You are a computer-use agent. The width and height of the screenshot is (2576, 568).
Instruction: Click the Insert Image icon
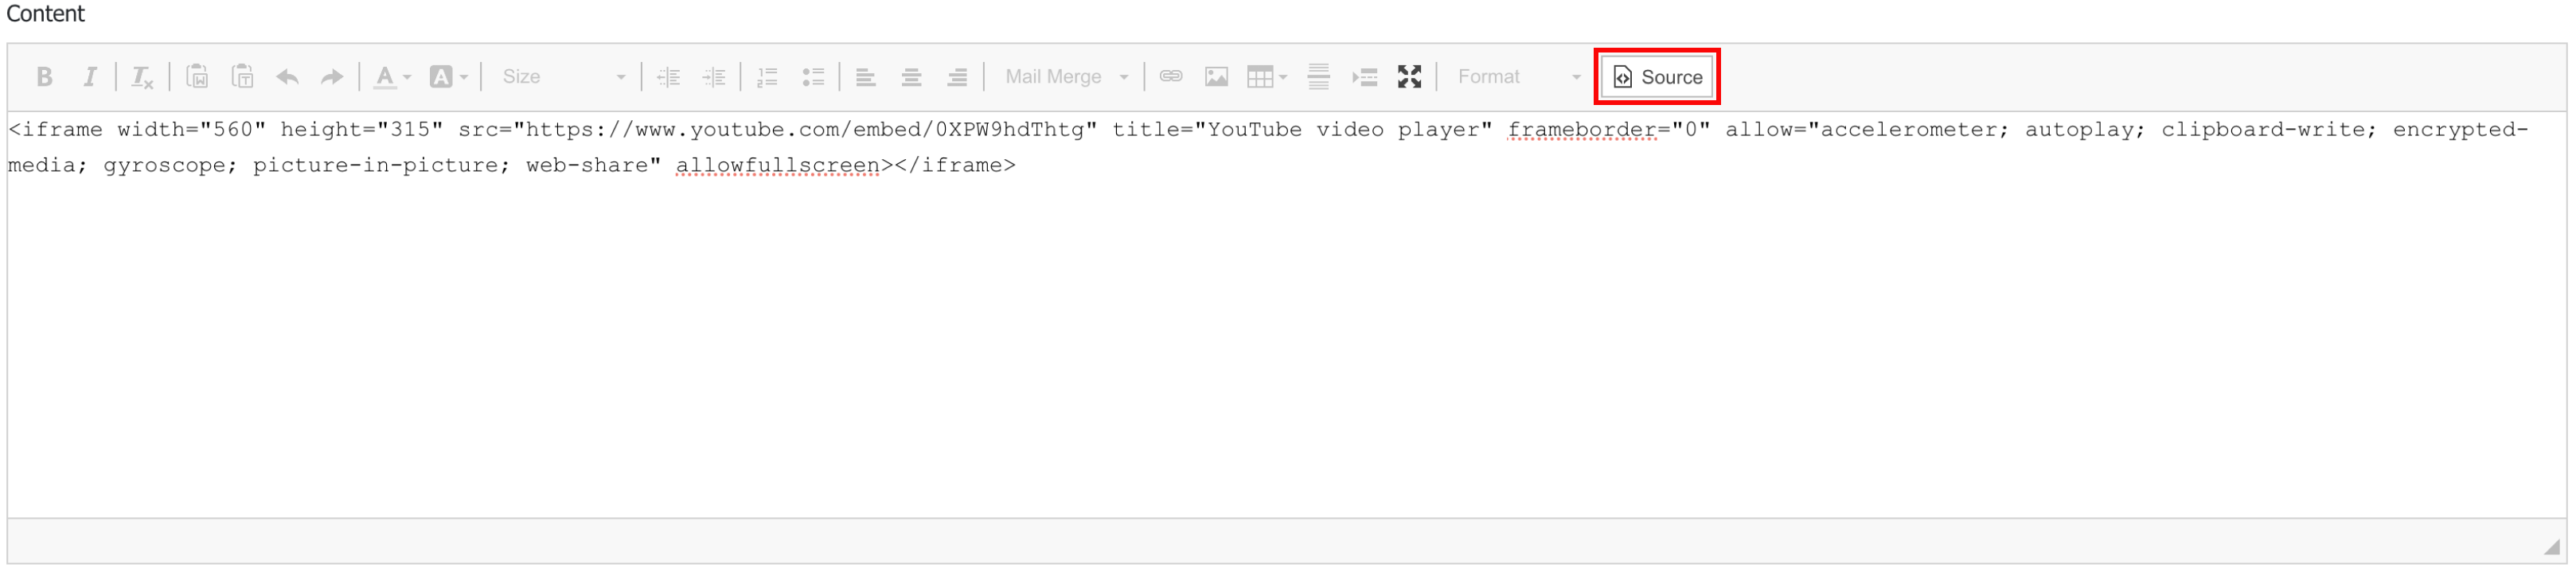tap(1217, 77)
